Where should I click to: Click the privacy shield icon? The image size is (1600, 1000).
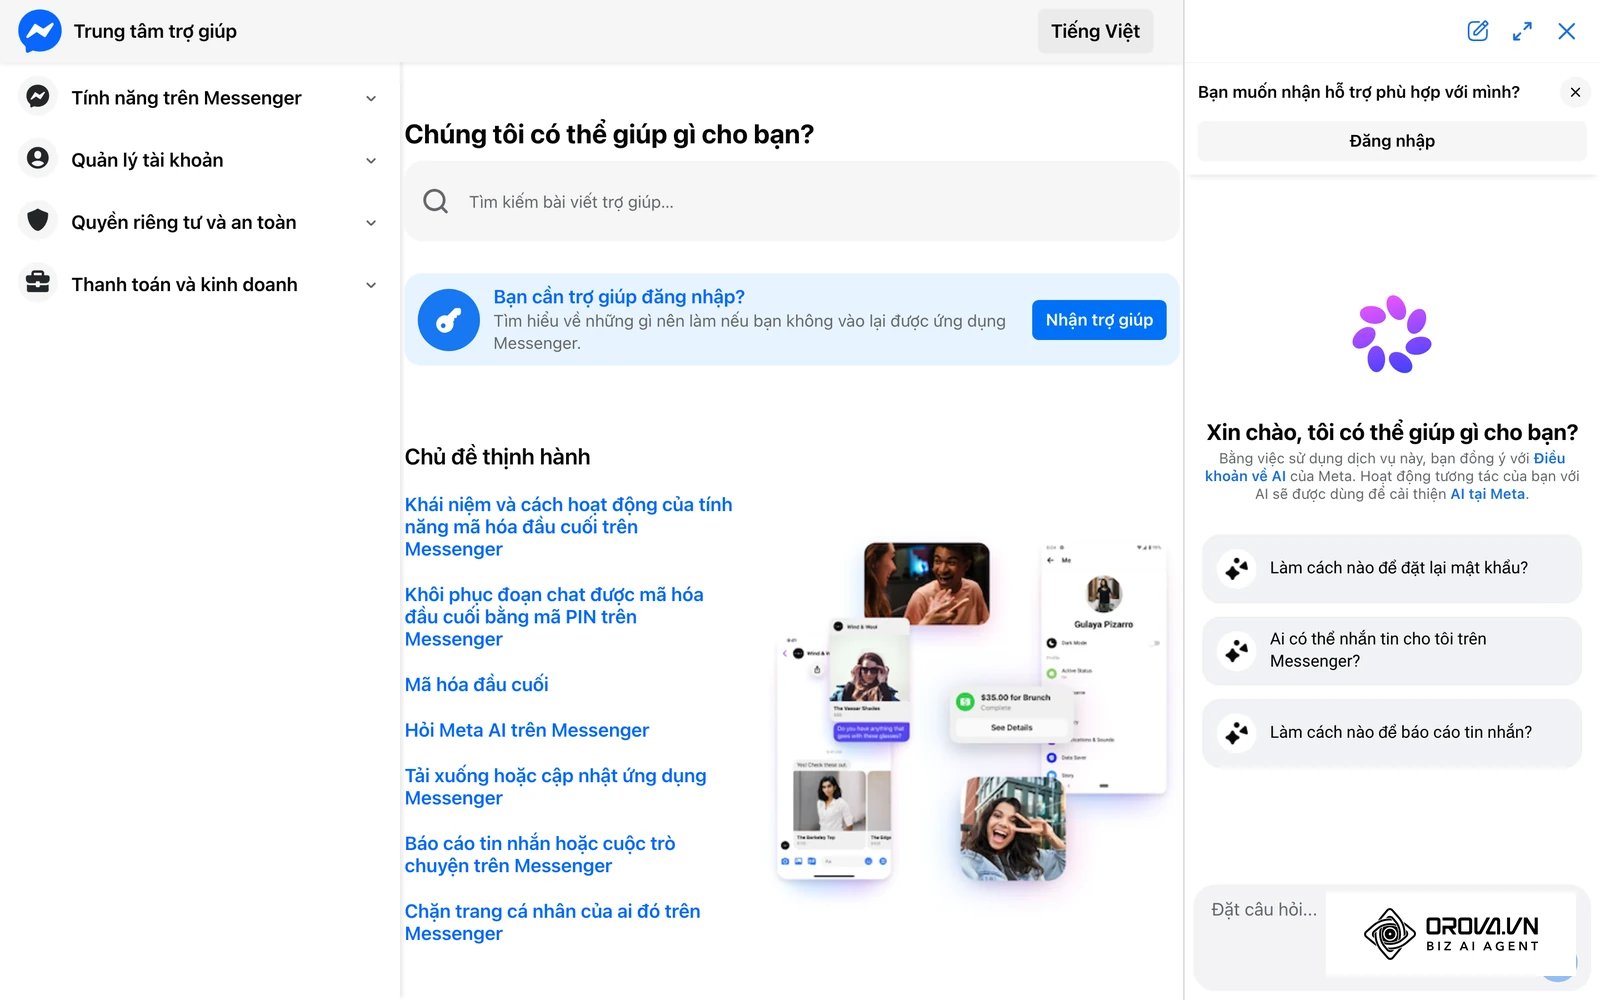pos(38,221)
